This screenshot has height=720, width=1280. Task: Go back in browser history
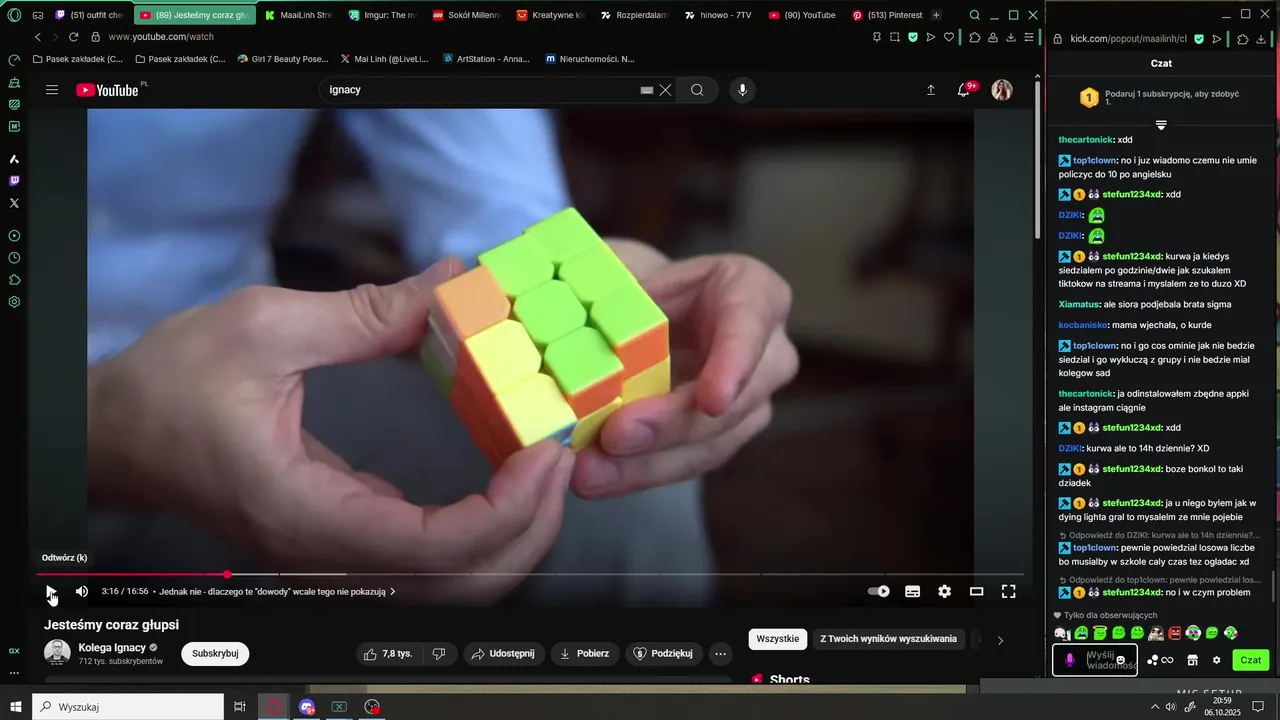(38, 37)
